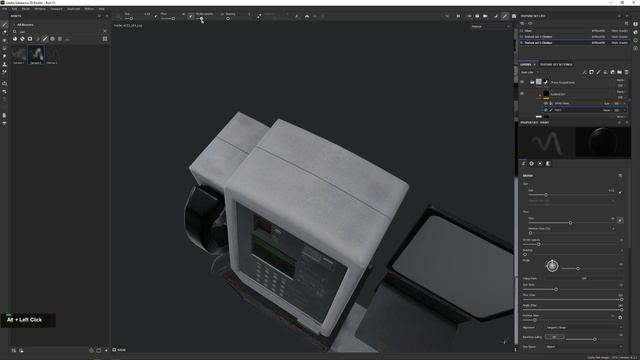Select the highlighted second brush thumbnail
Viewport: 640px width, 360px height.
click(36, 55)
